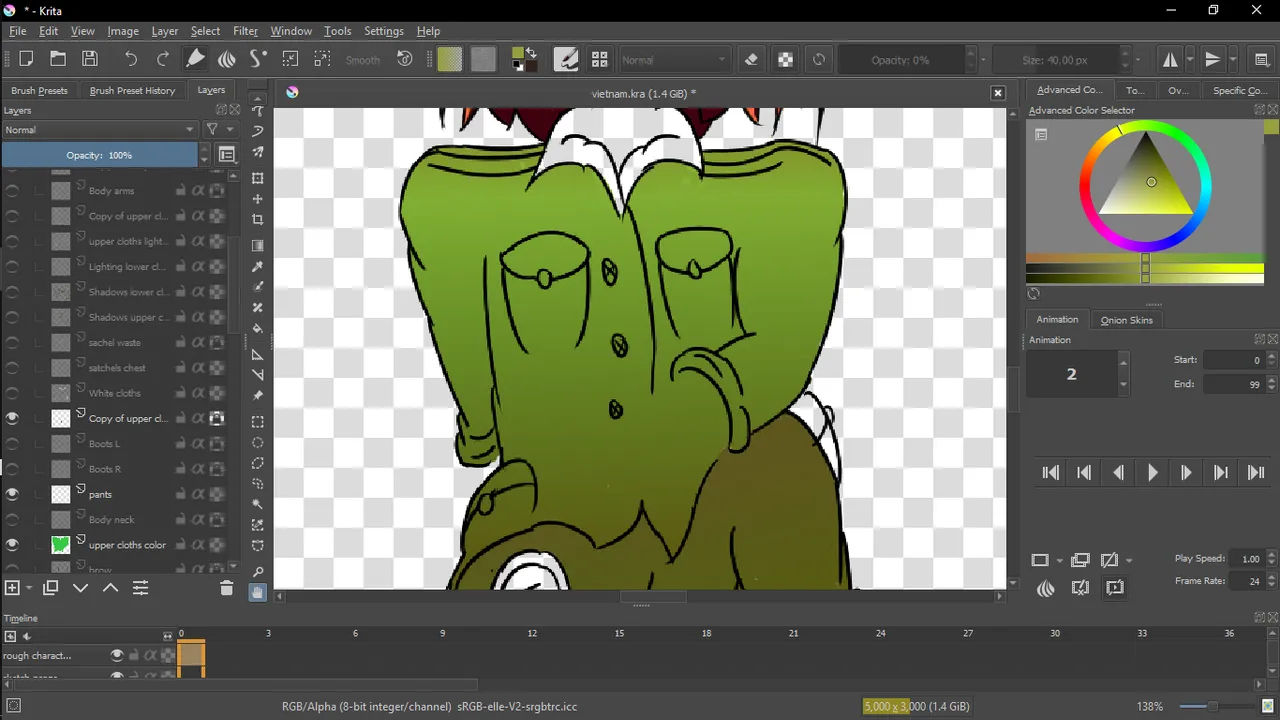Image resolution: width=1280 pixels, height=720 pixels.
Task: Open the brush editor settings
Action: click(x=566, y=59)
